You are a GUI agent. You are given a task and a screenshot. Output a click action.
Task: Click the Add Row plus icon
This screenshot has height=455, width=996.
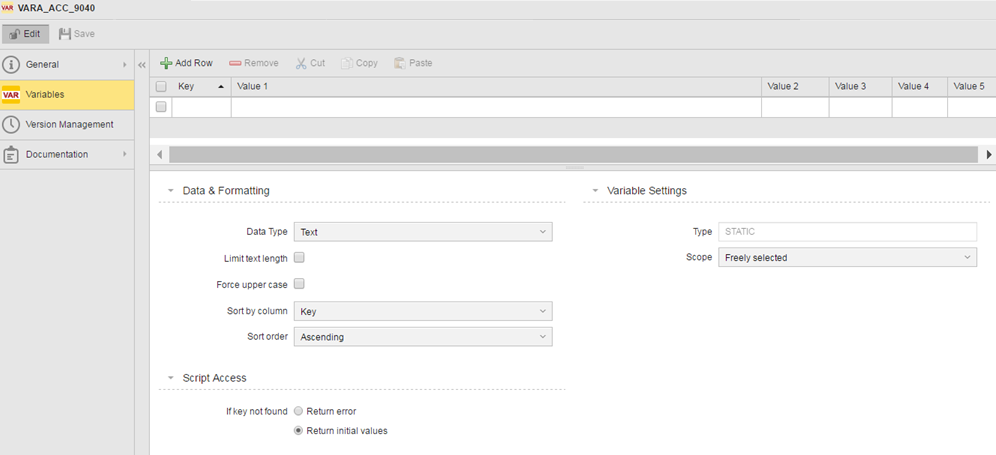click(x=167, y=63)
